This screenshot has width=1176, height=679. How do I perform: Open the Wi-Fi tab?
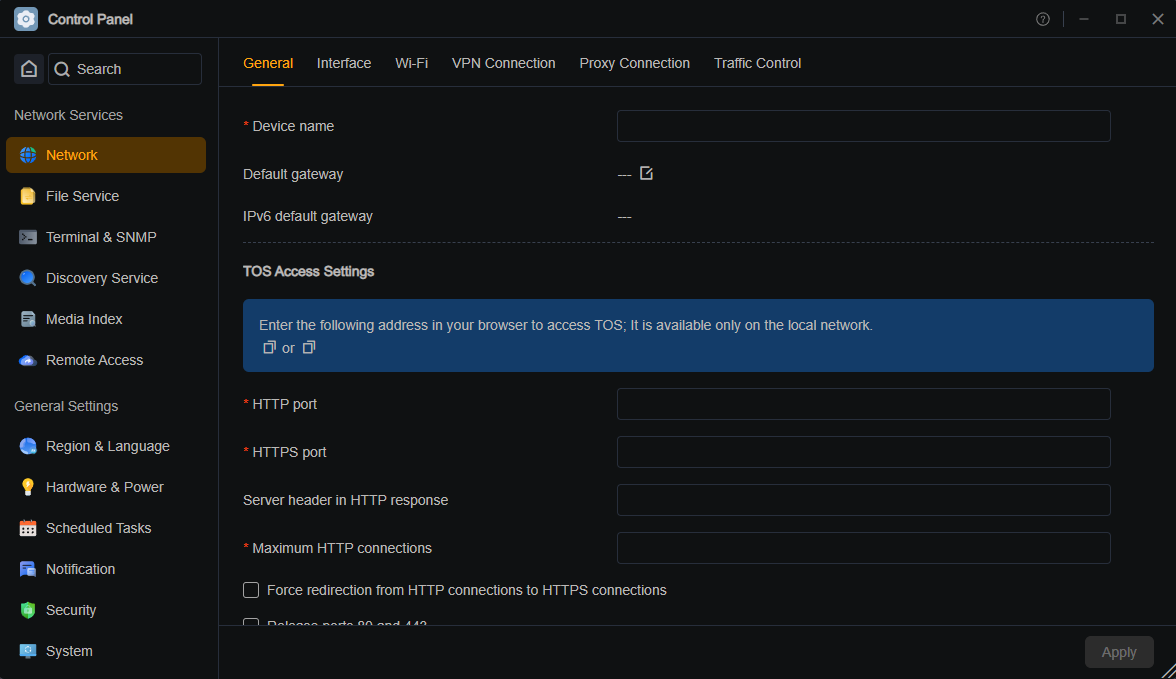[x=411, y=64]
